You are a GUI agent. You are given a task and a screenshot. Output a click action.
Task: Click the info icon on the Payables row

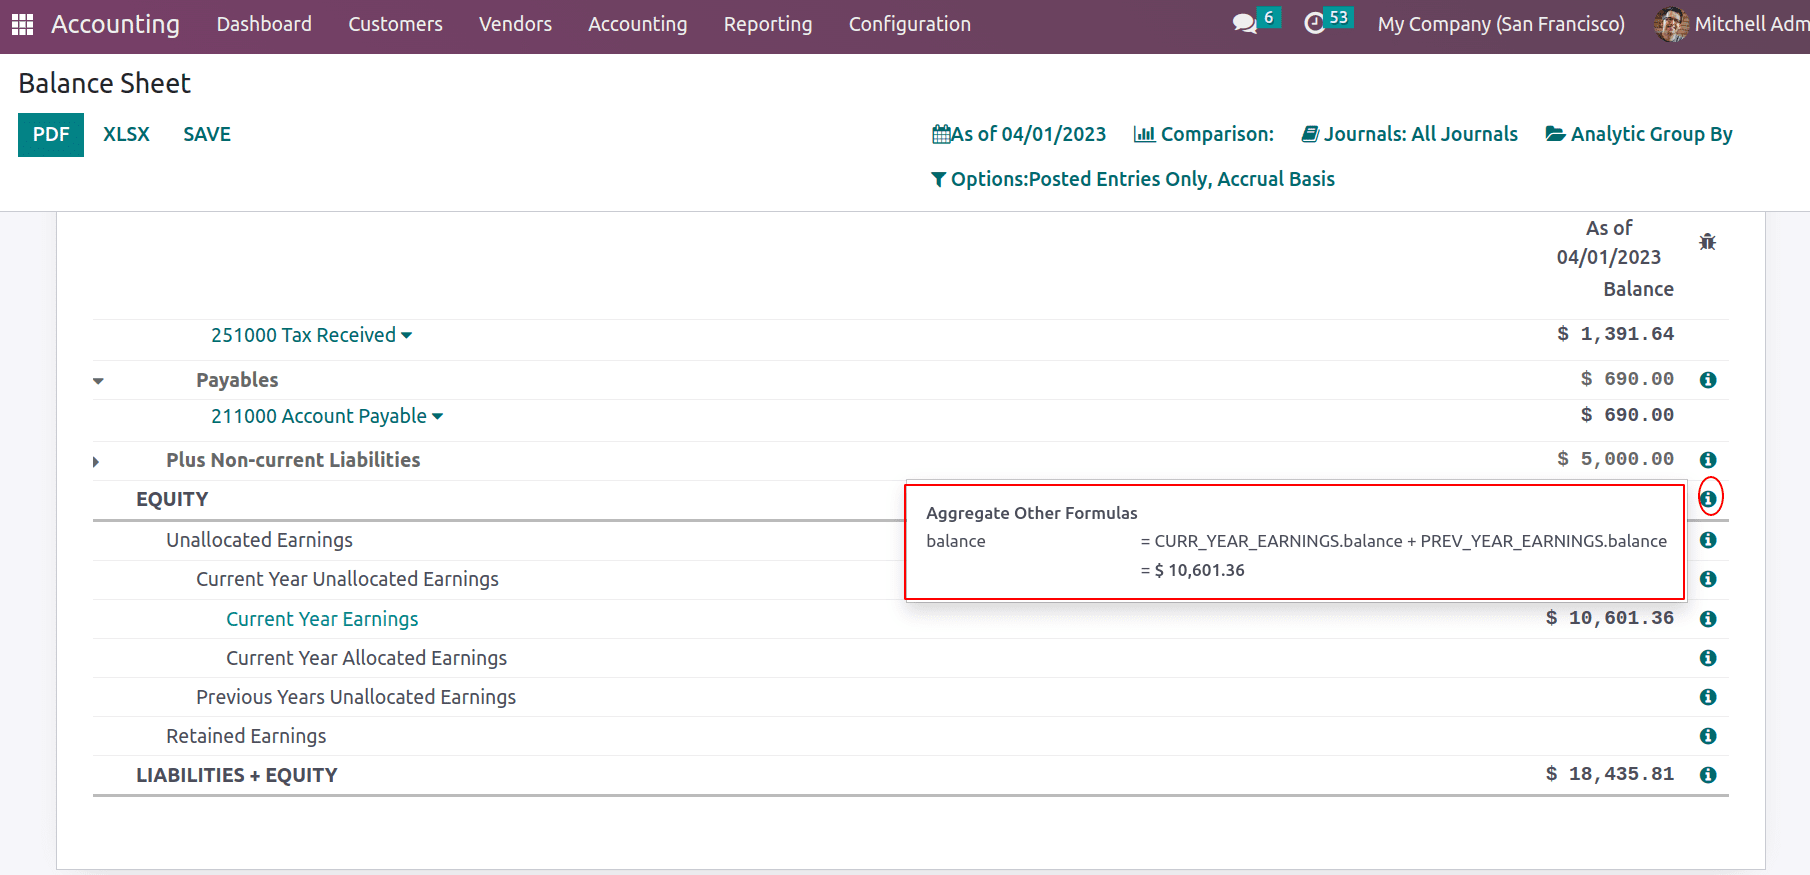tap(1707, 380)
